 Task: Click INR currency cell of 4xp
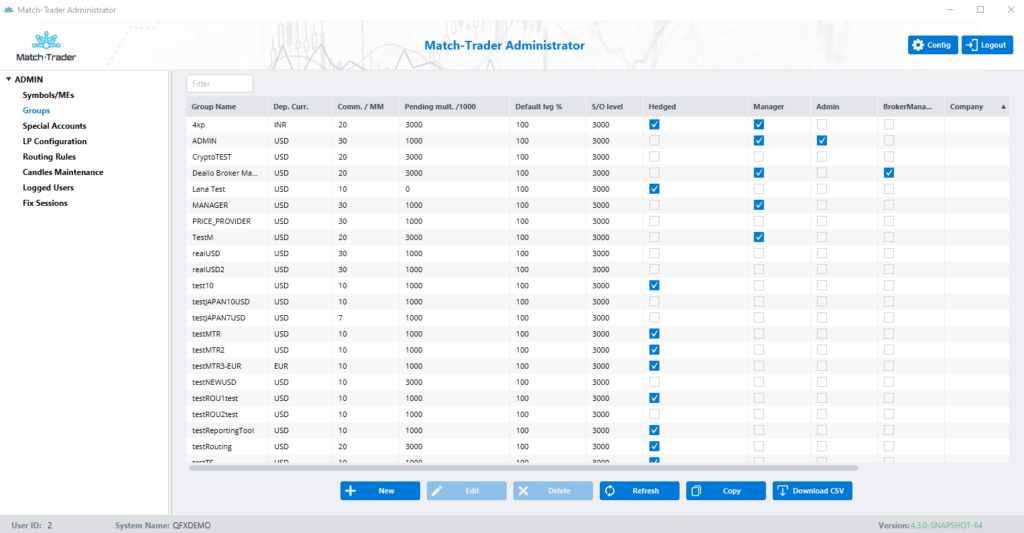pos(280,125)
